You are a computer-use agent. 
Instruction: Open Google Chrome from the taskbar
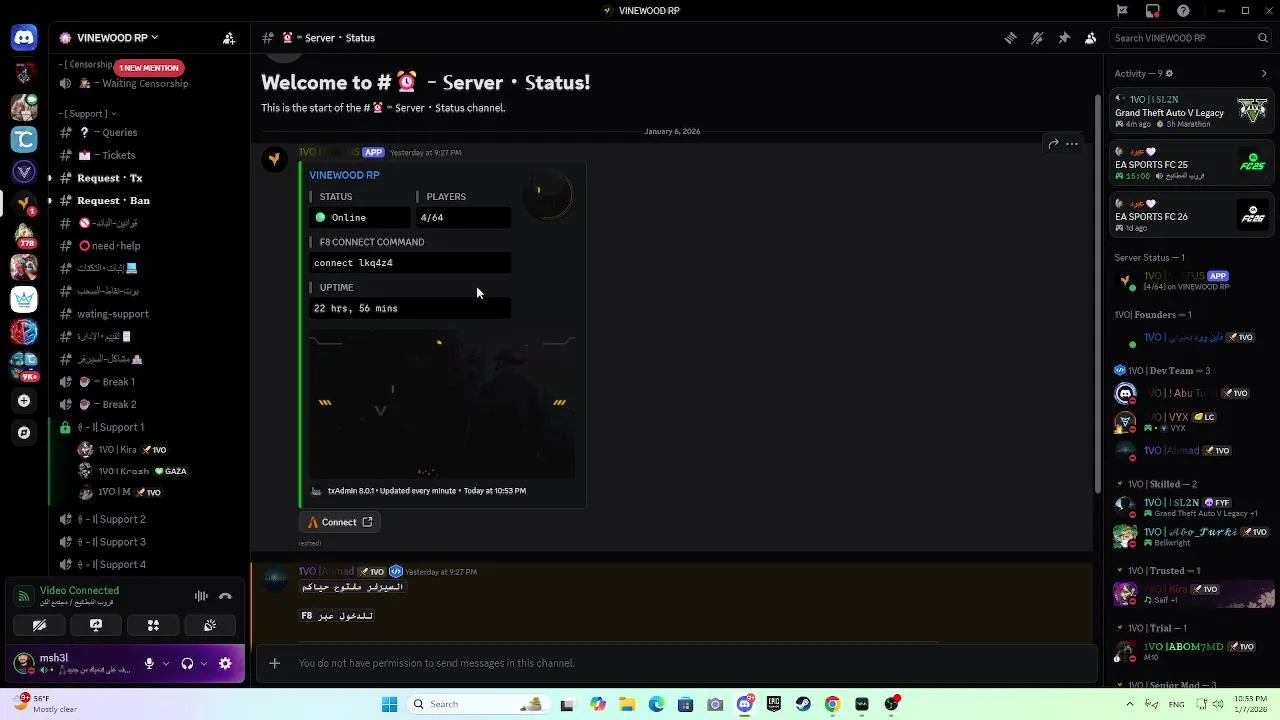832,704
